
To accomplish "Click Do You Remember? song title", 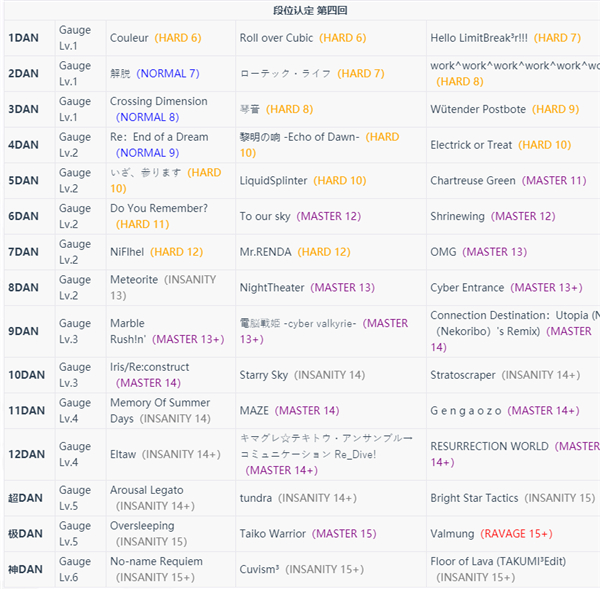I will [159, 209].
